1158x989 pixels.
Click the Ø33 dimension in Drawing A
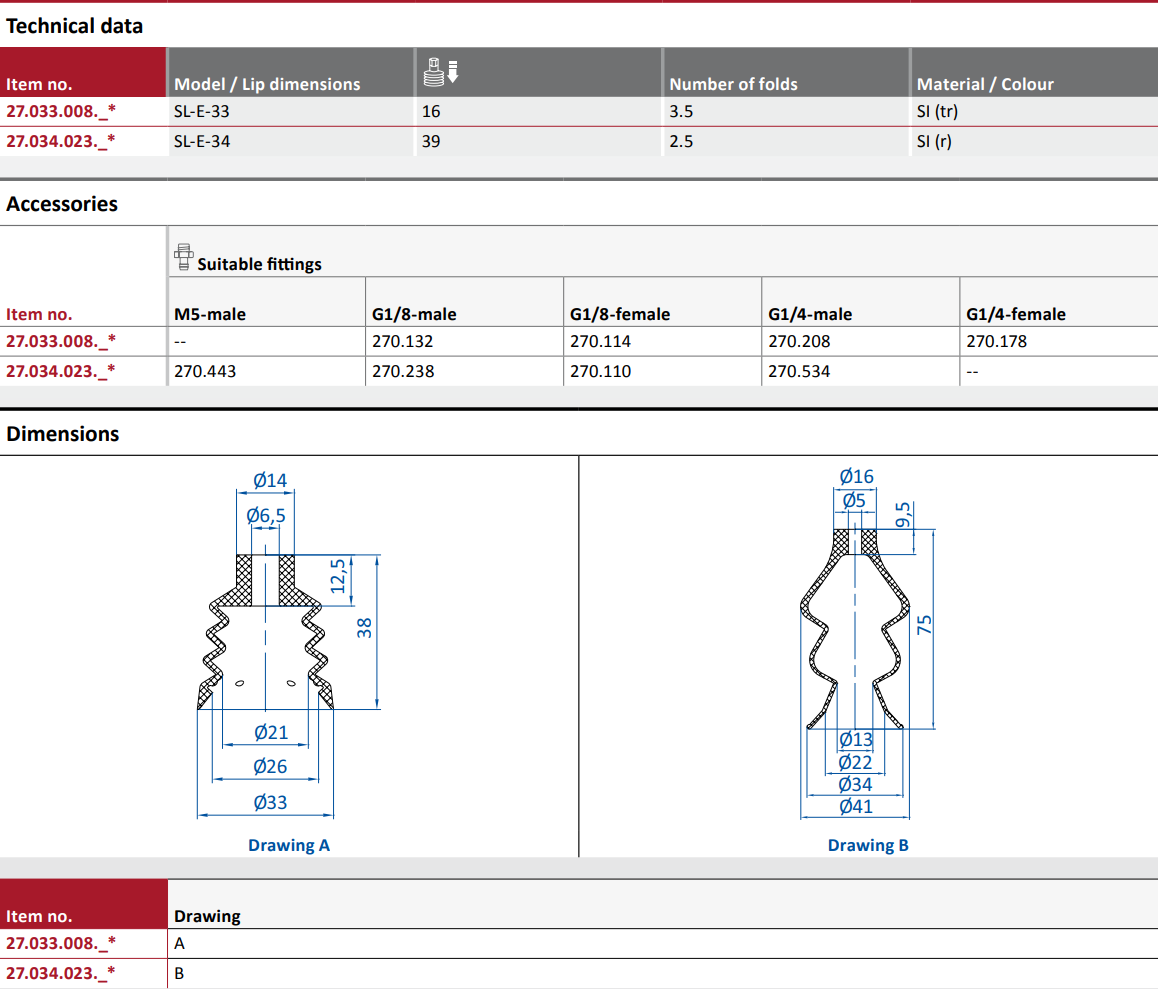click(x=270, y=802)
